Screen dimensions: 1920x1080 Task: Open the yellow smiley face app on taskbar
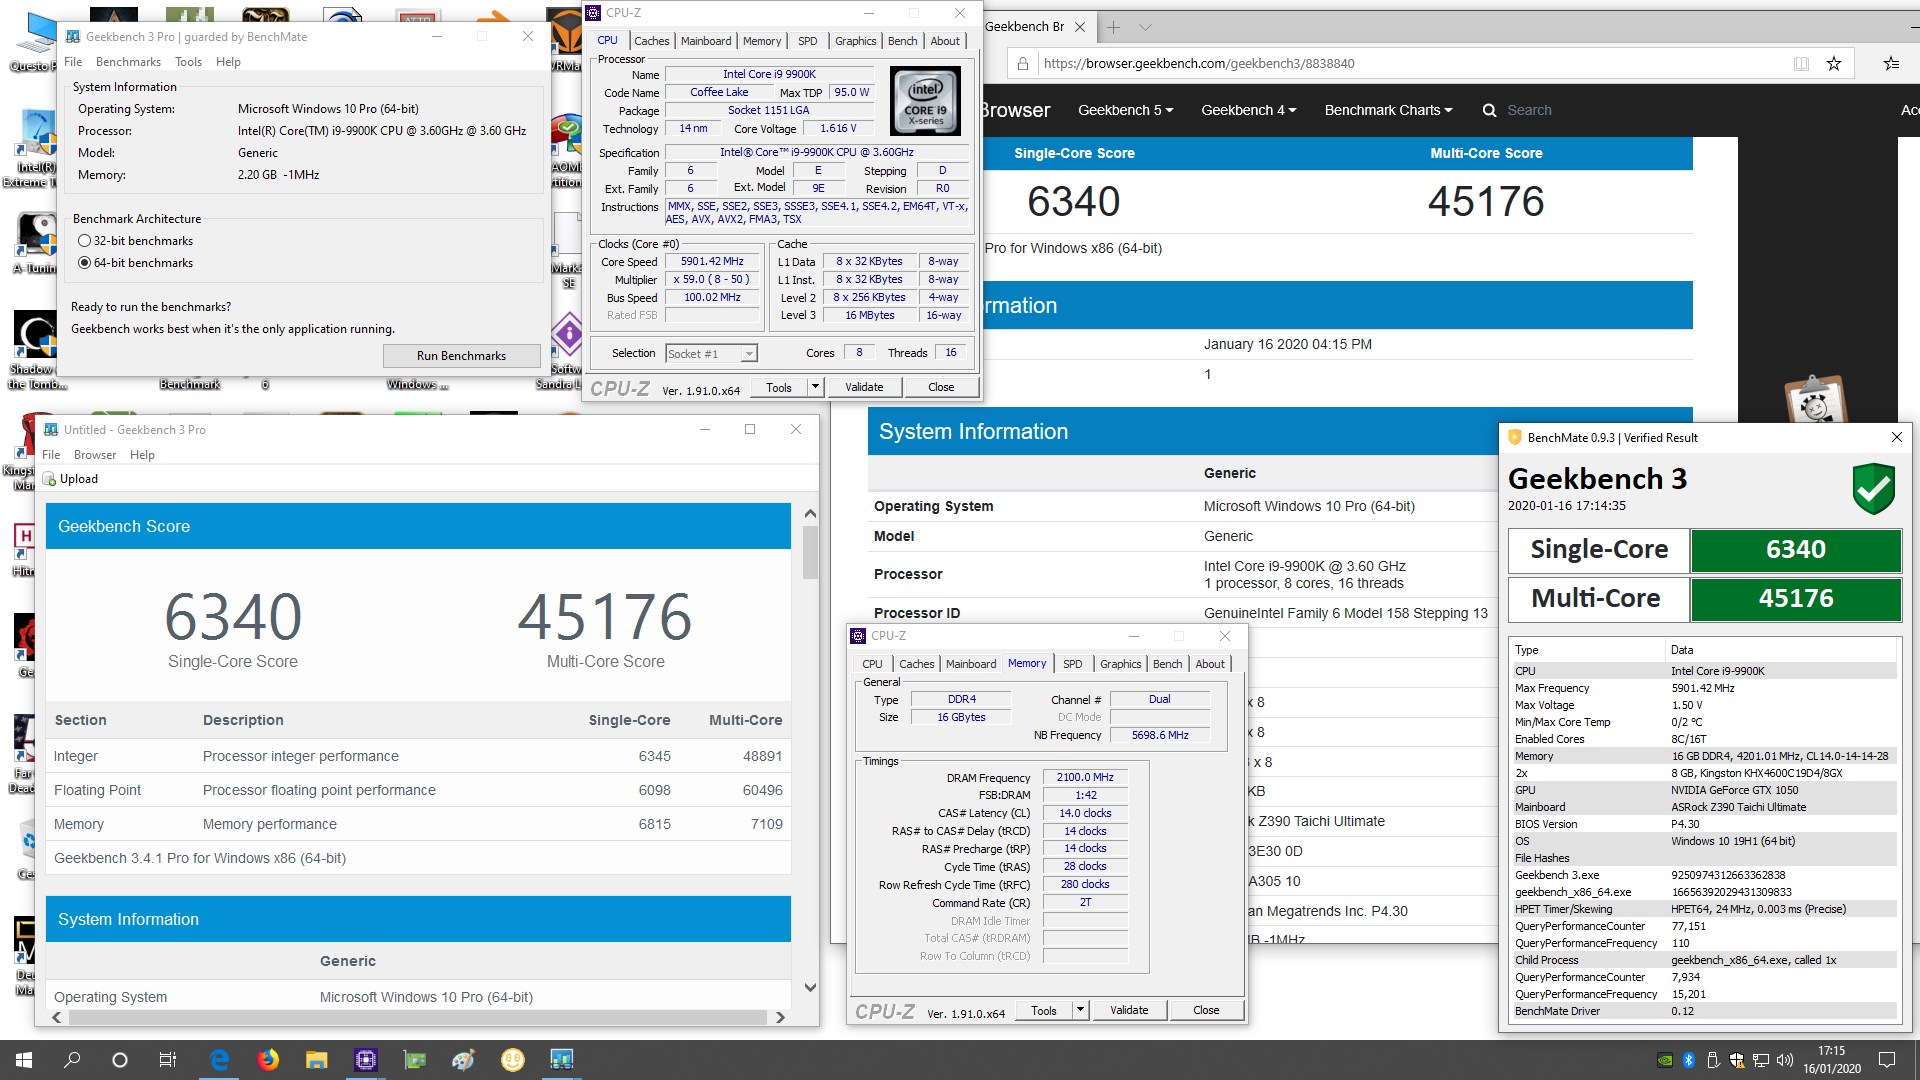[512, 1060]
